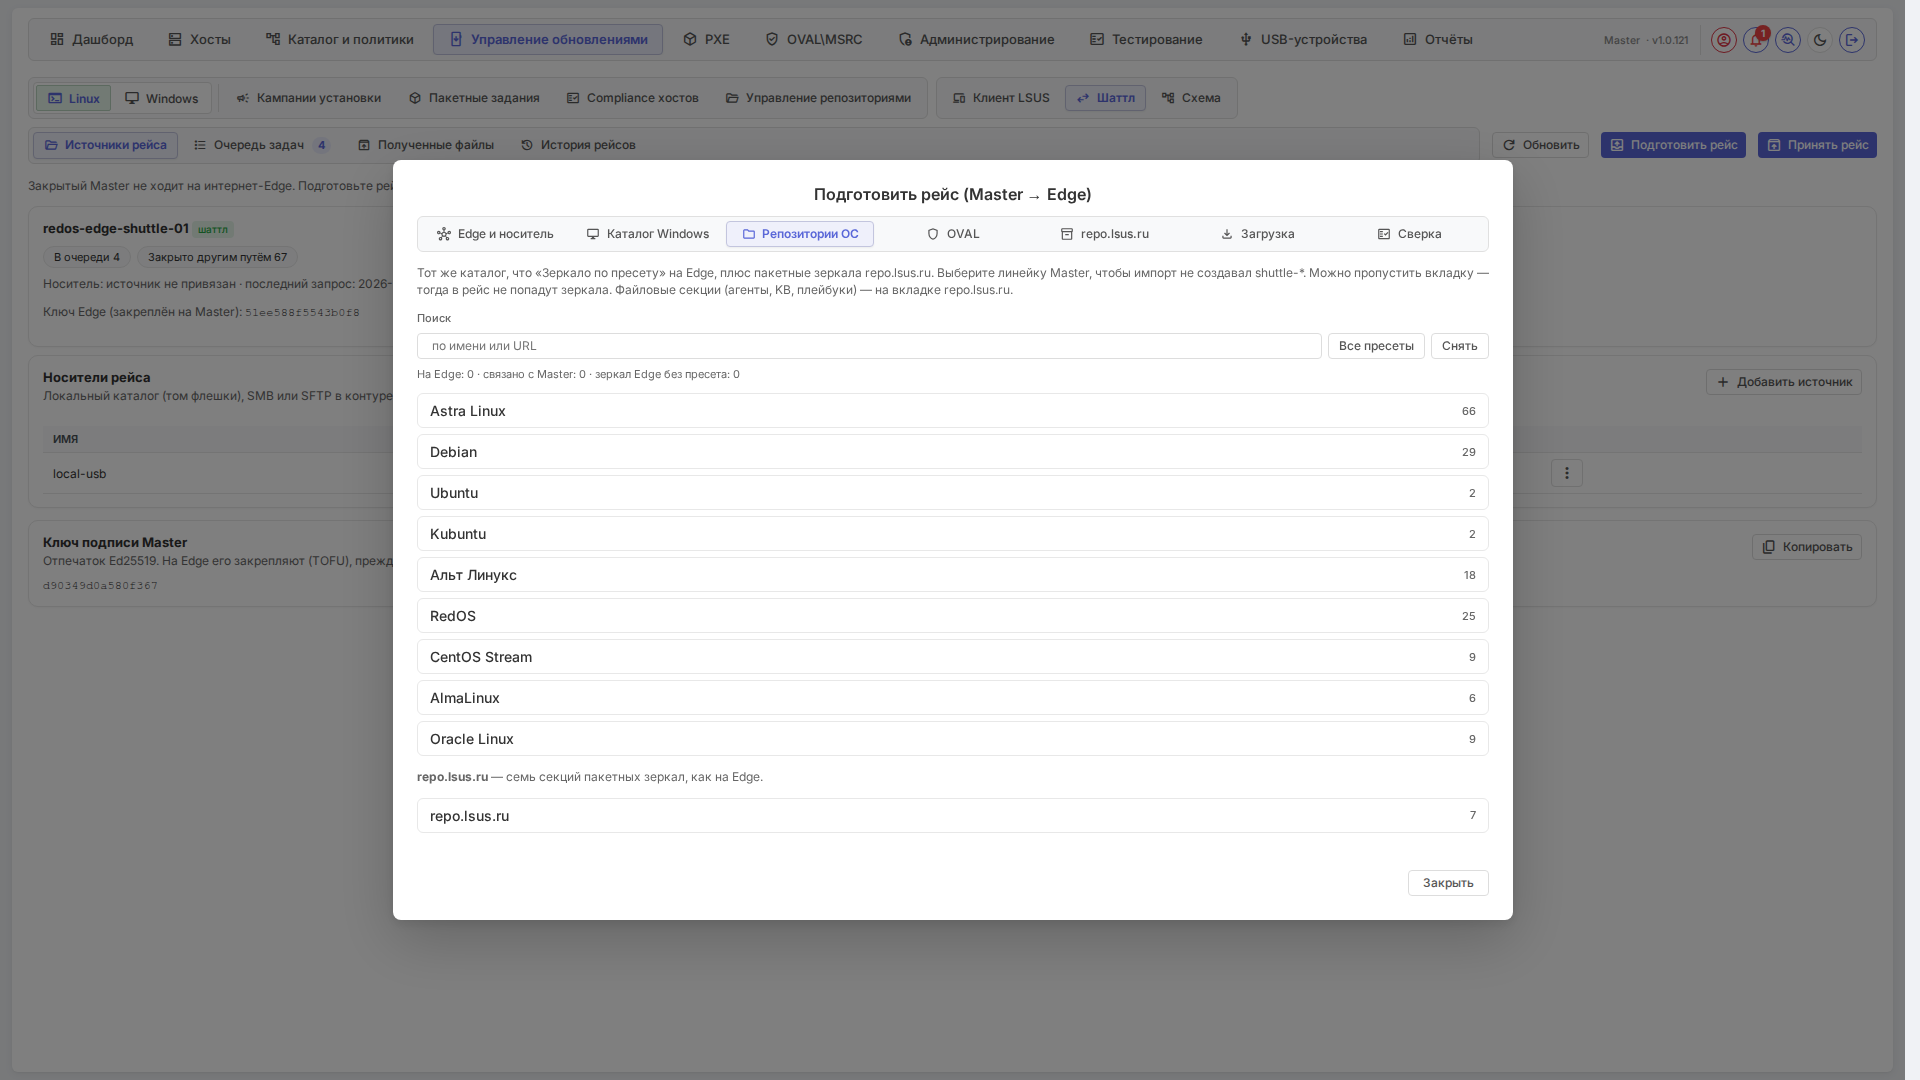The height and width of the screenshot is (1080, 1920).
Task: Go to the Сверка tab
Action: [x=1410, y=234]
